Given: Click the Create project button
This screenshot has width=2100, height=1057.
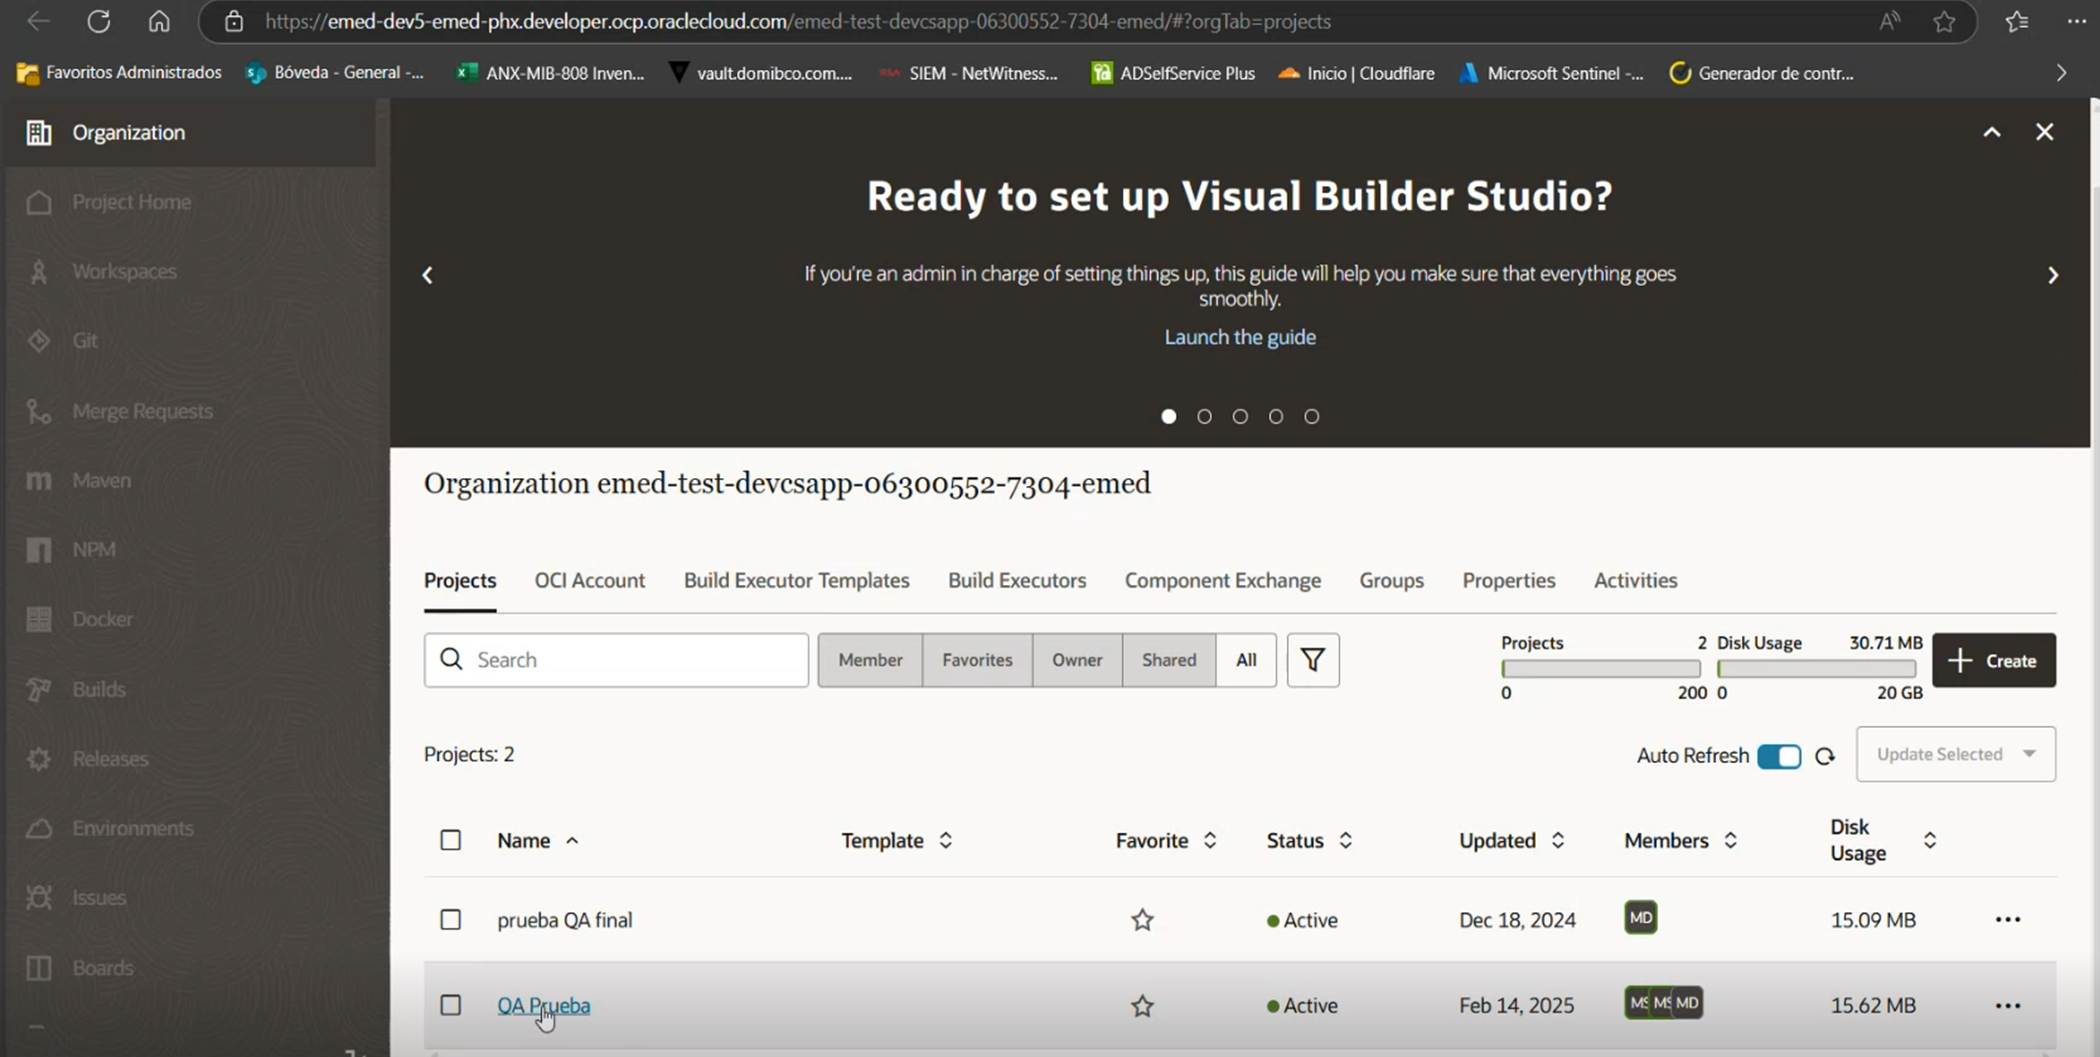Looking at the screenshot, I should (x=1994, y=660).
